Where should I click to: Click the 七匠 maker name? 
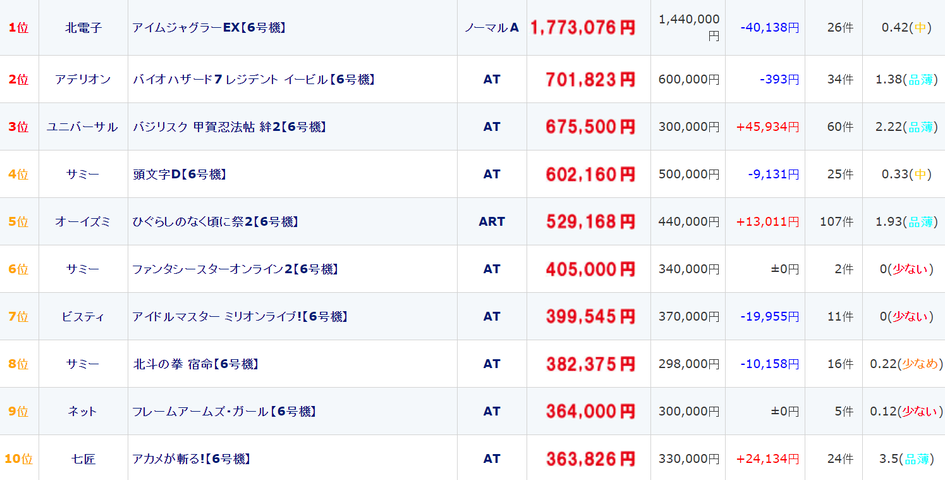click(83, 459)
